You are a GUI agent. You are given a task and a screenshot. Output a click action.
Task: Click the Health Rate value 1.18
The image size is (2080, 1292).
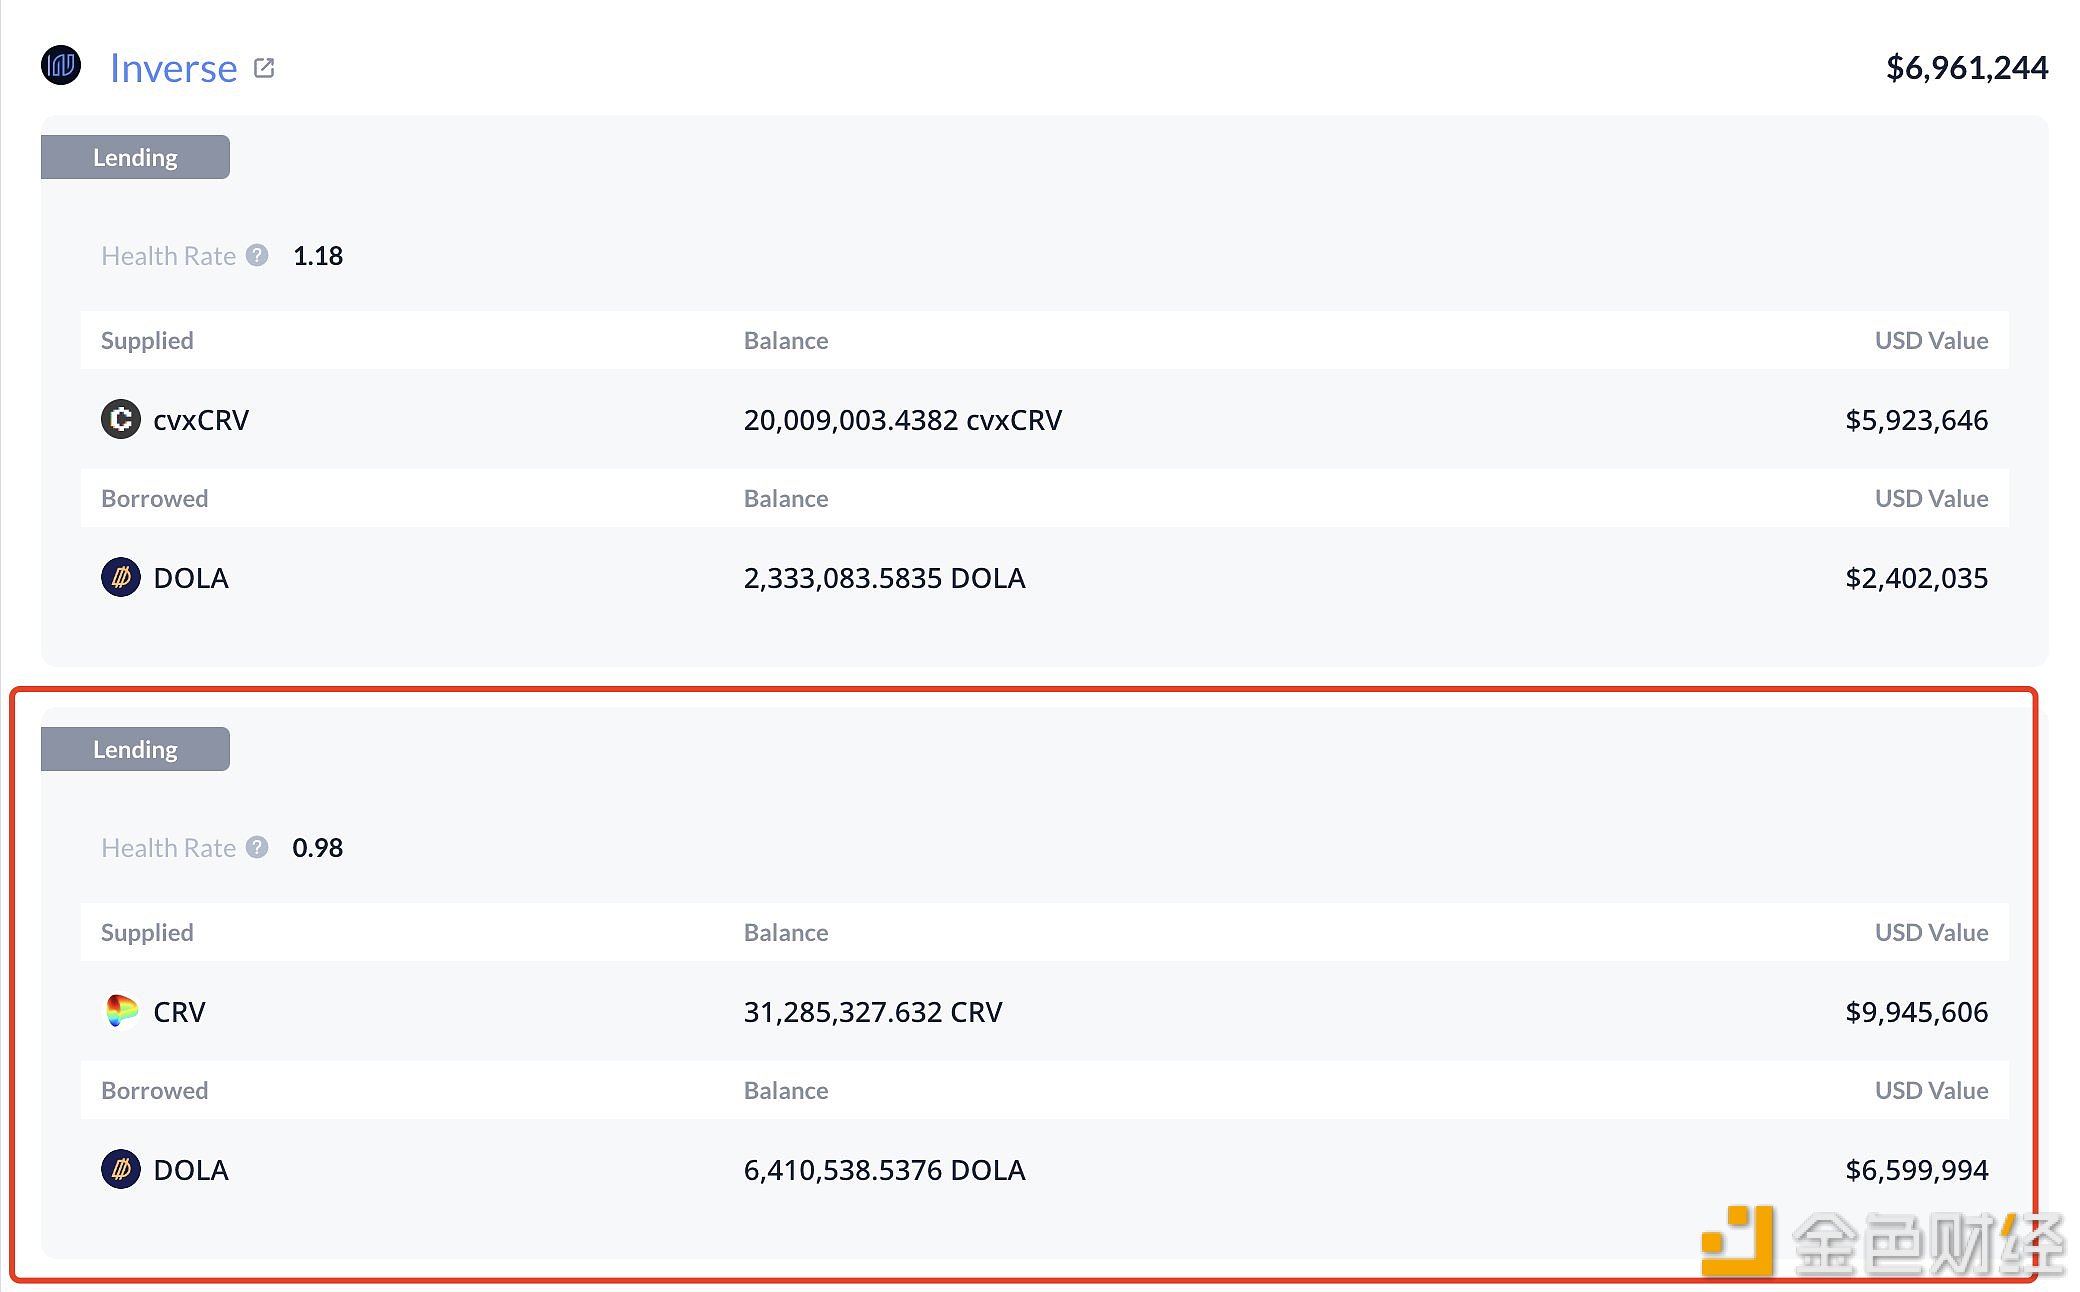tap(318, 256)
